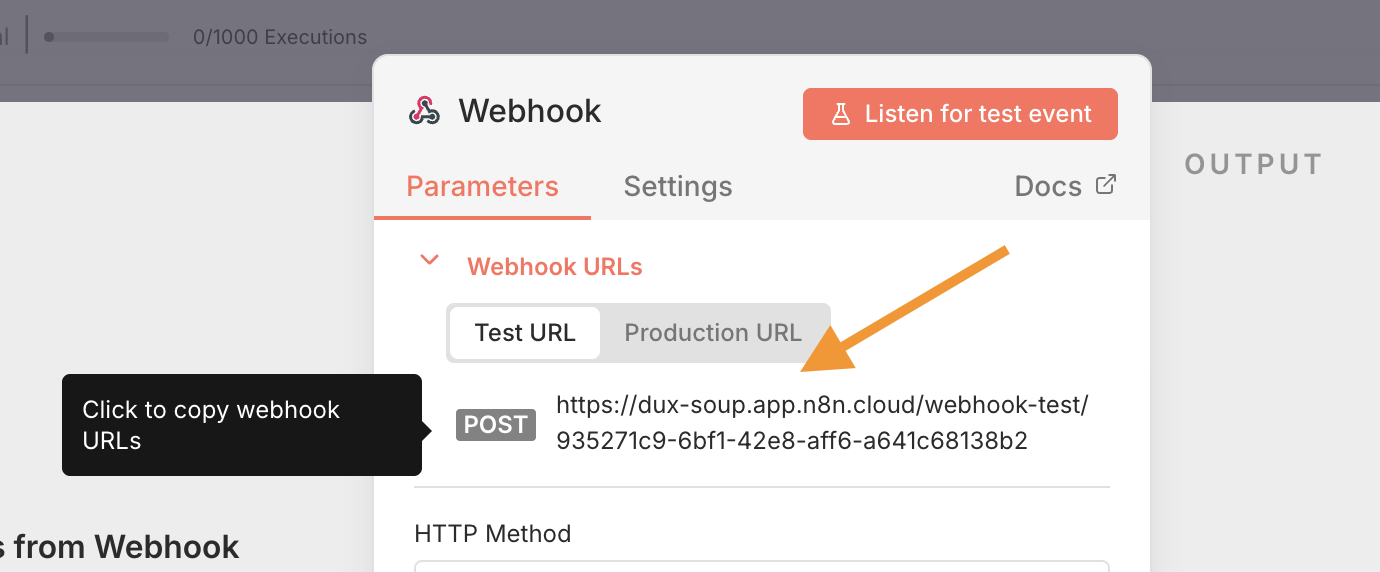The image size is (1380, 572).
Task: Click the external link icon beside Docs
Action: (1105, 185)
